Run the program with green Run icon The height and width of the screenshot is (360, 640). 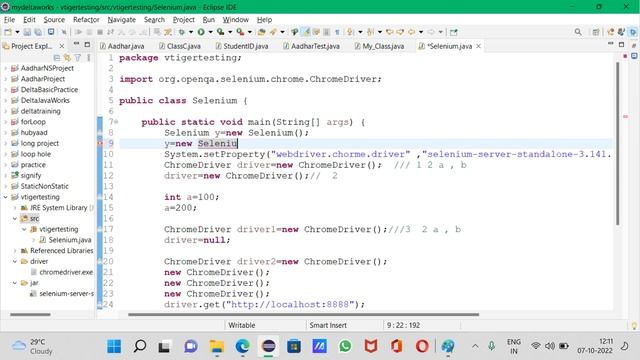201,32
